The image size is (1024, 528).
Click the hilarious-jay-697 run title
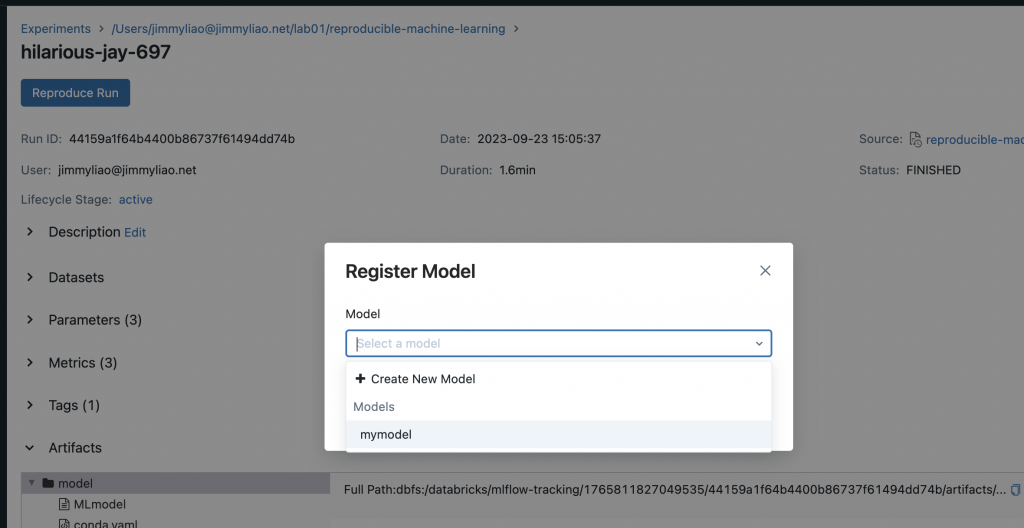(95, 52)
